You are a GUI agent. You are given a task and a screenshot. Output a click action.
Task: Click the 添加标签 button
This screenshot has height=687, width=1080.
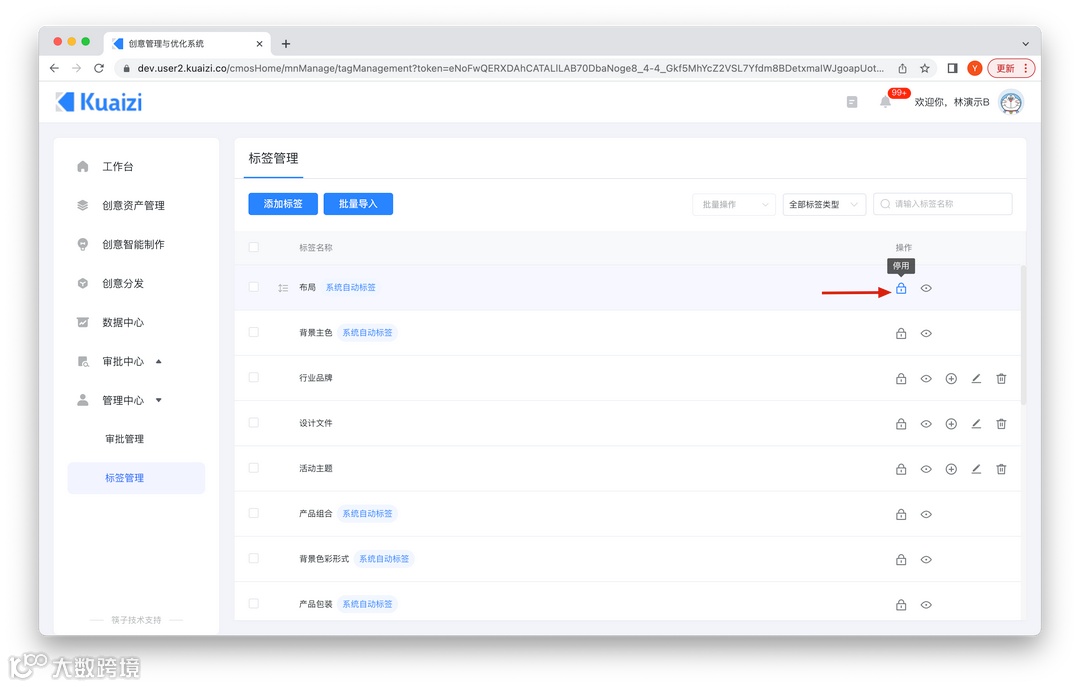(x=283, y=204)
